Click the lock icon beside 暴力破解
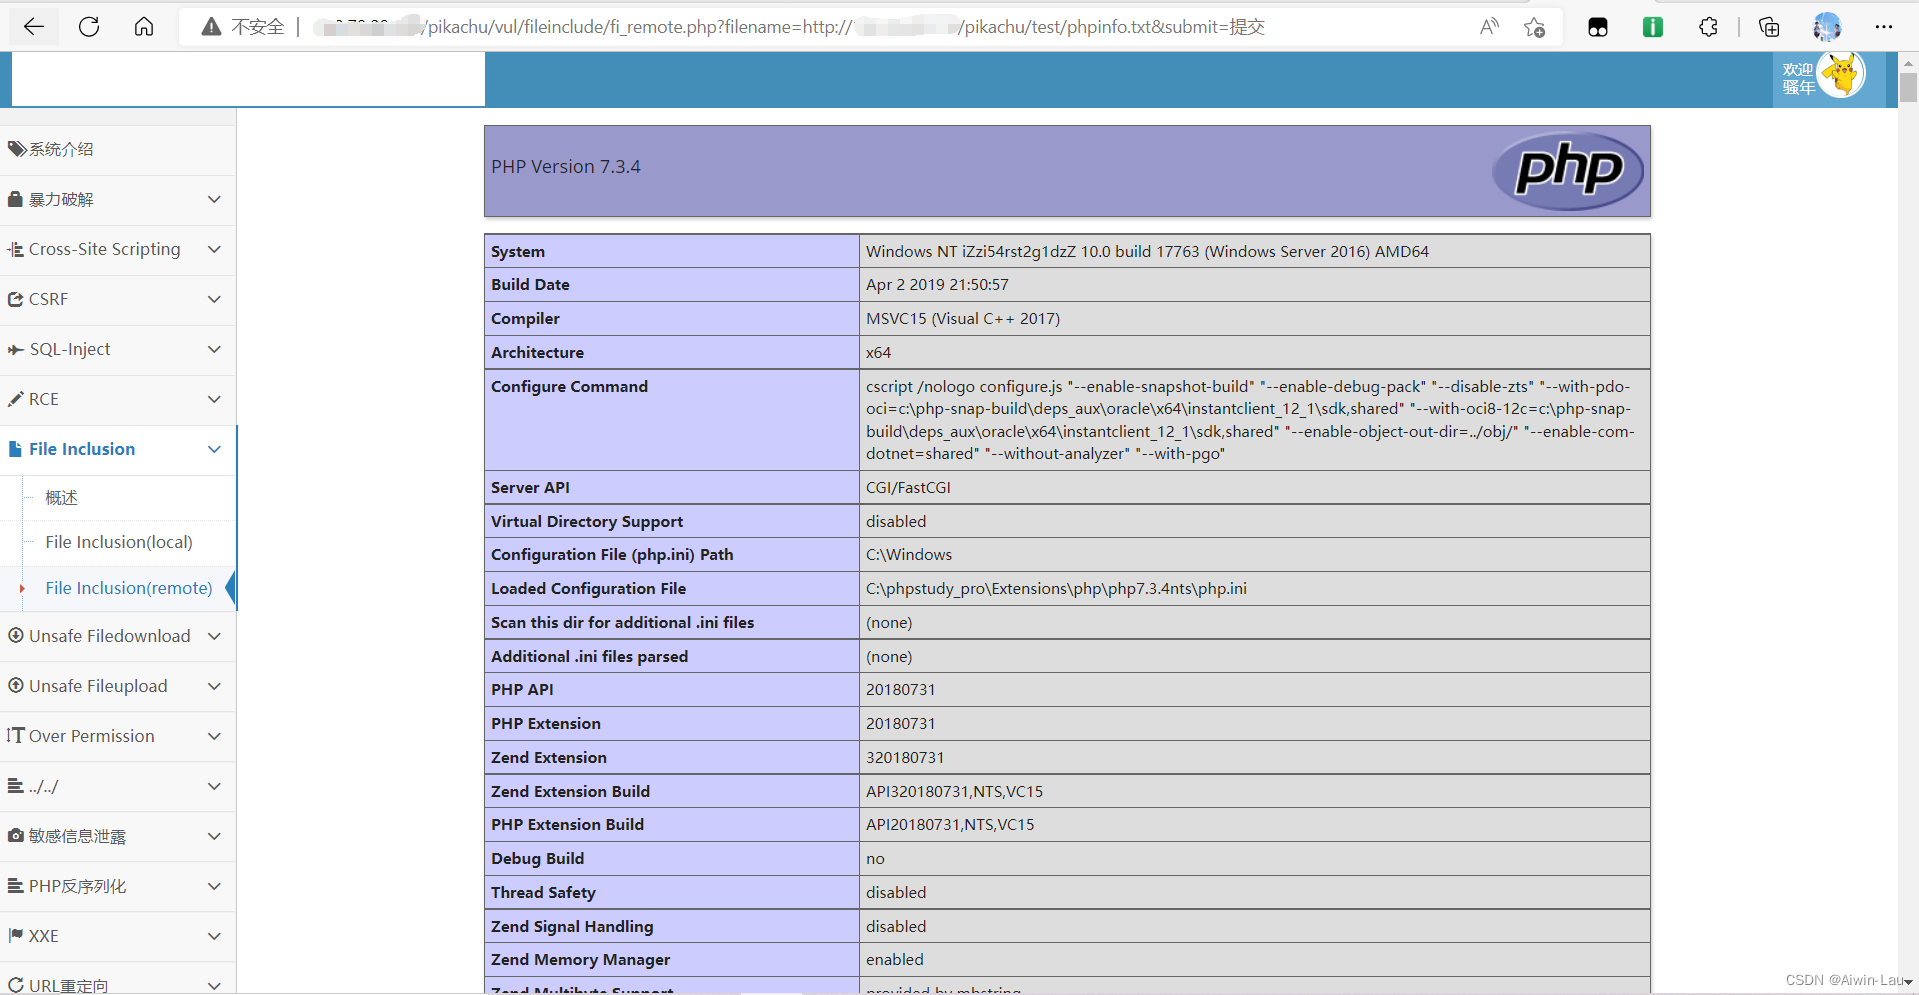This screenshot has width=1919, height=995. tap(15, 199)
